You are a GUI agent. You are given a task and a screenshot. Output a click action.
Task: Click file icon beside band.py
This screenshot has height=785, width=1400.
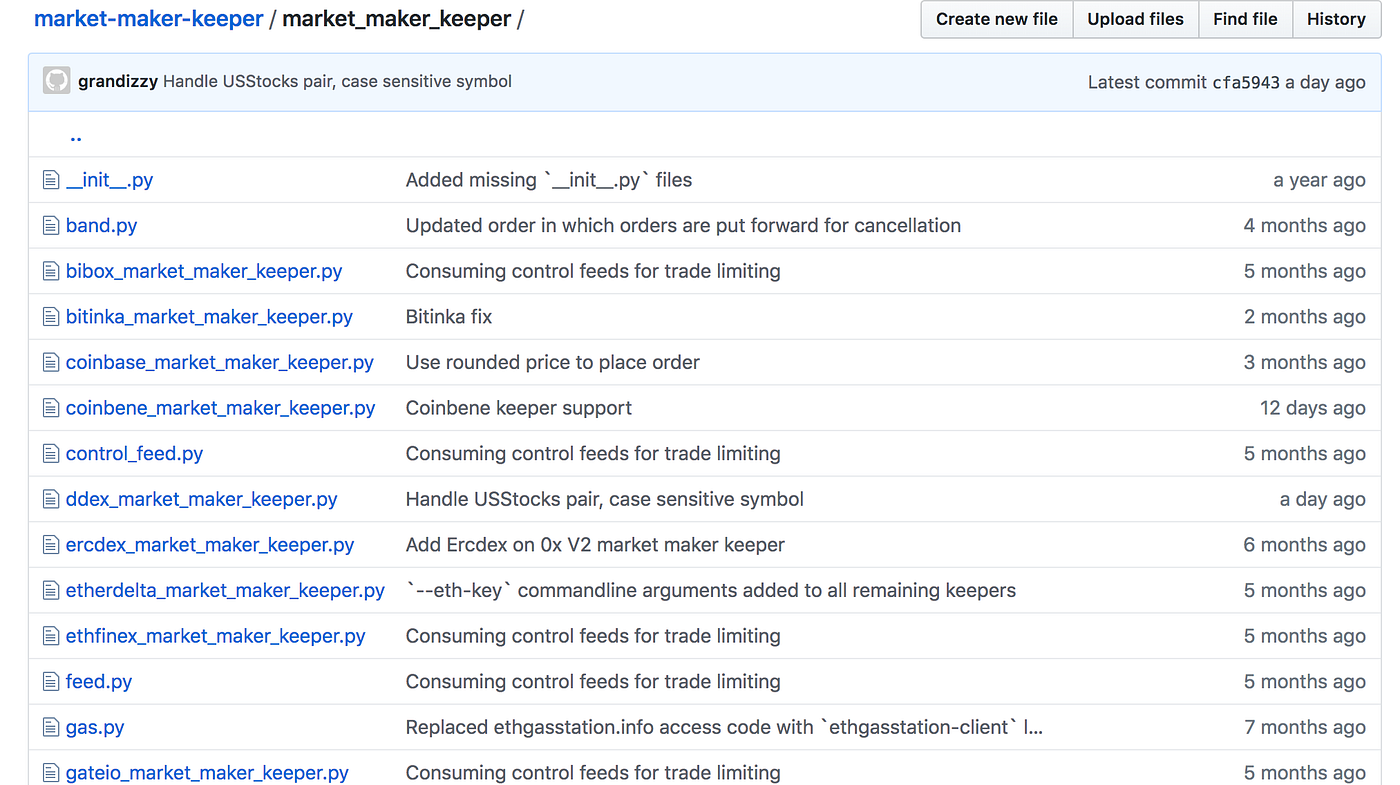pyautogui.click(x=51, y=226)
